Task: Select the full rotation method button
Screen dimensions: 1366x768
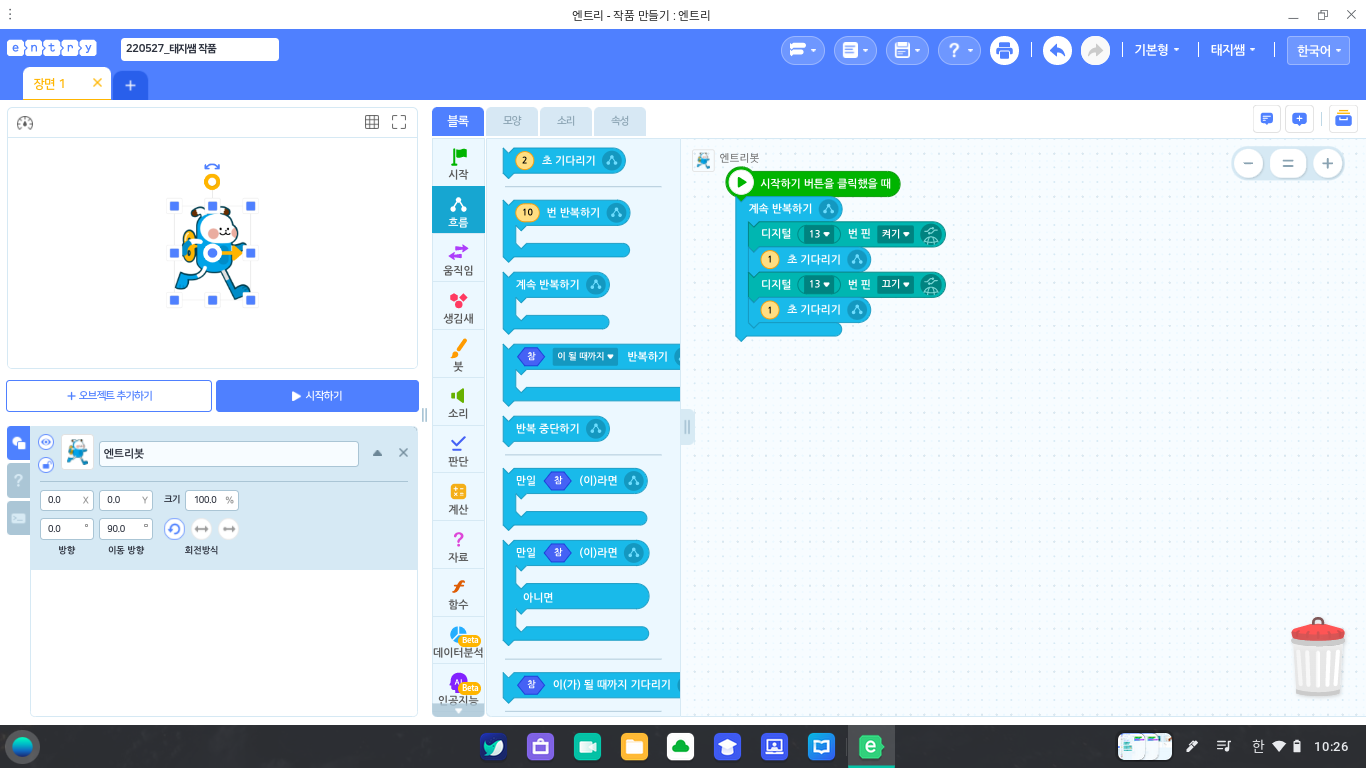Action: [174, 529]
